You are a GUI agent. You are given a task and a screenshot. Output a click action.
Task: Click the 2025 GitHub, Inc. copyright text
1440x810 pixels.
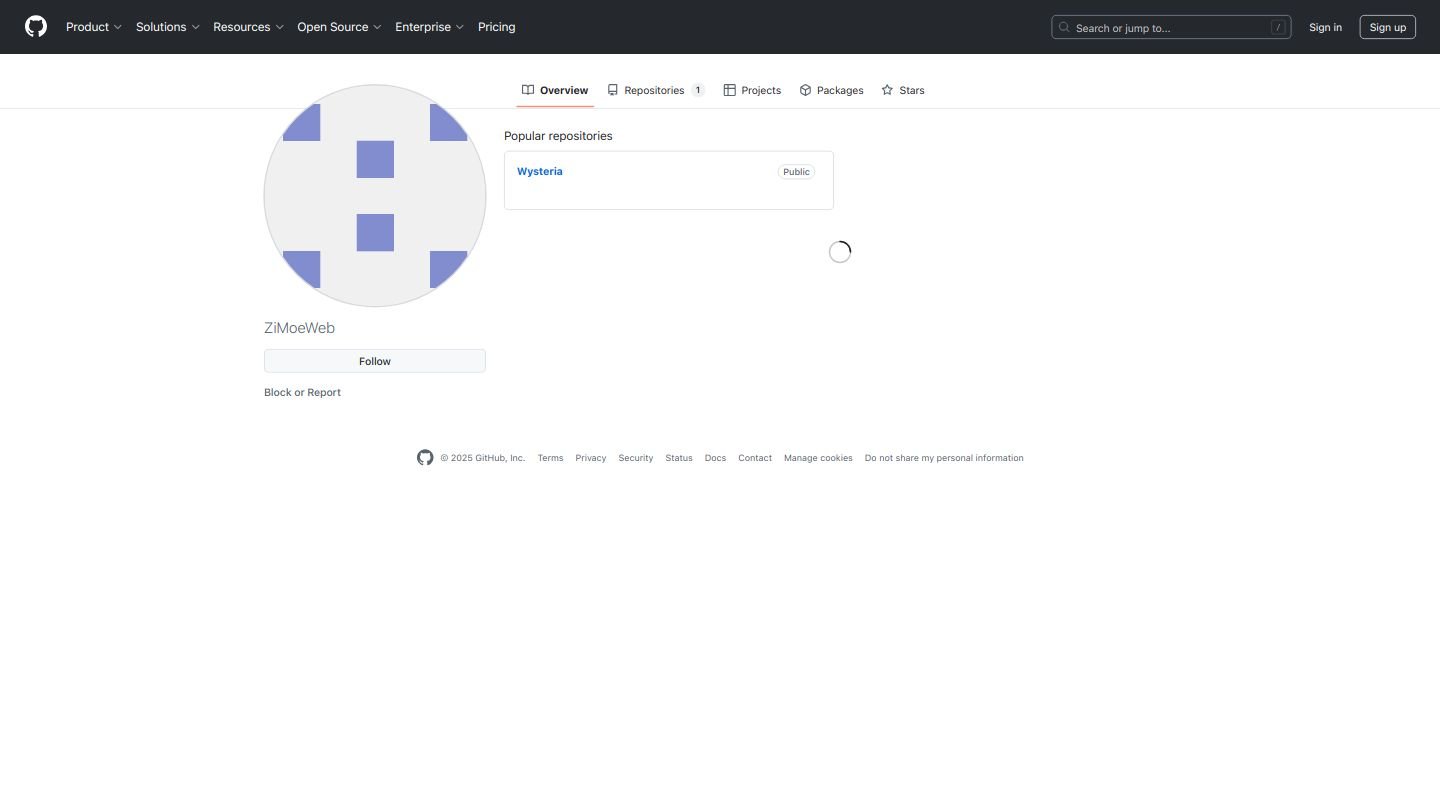tap(483, 458)
